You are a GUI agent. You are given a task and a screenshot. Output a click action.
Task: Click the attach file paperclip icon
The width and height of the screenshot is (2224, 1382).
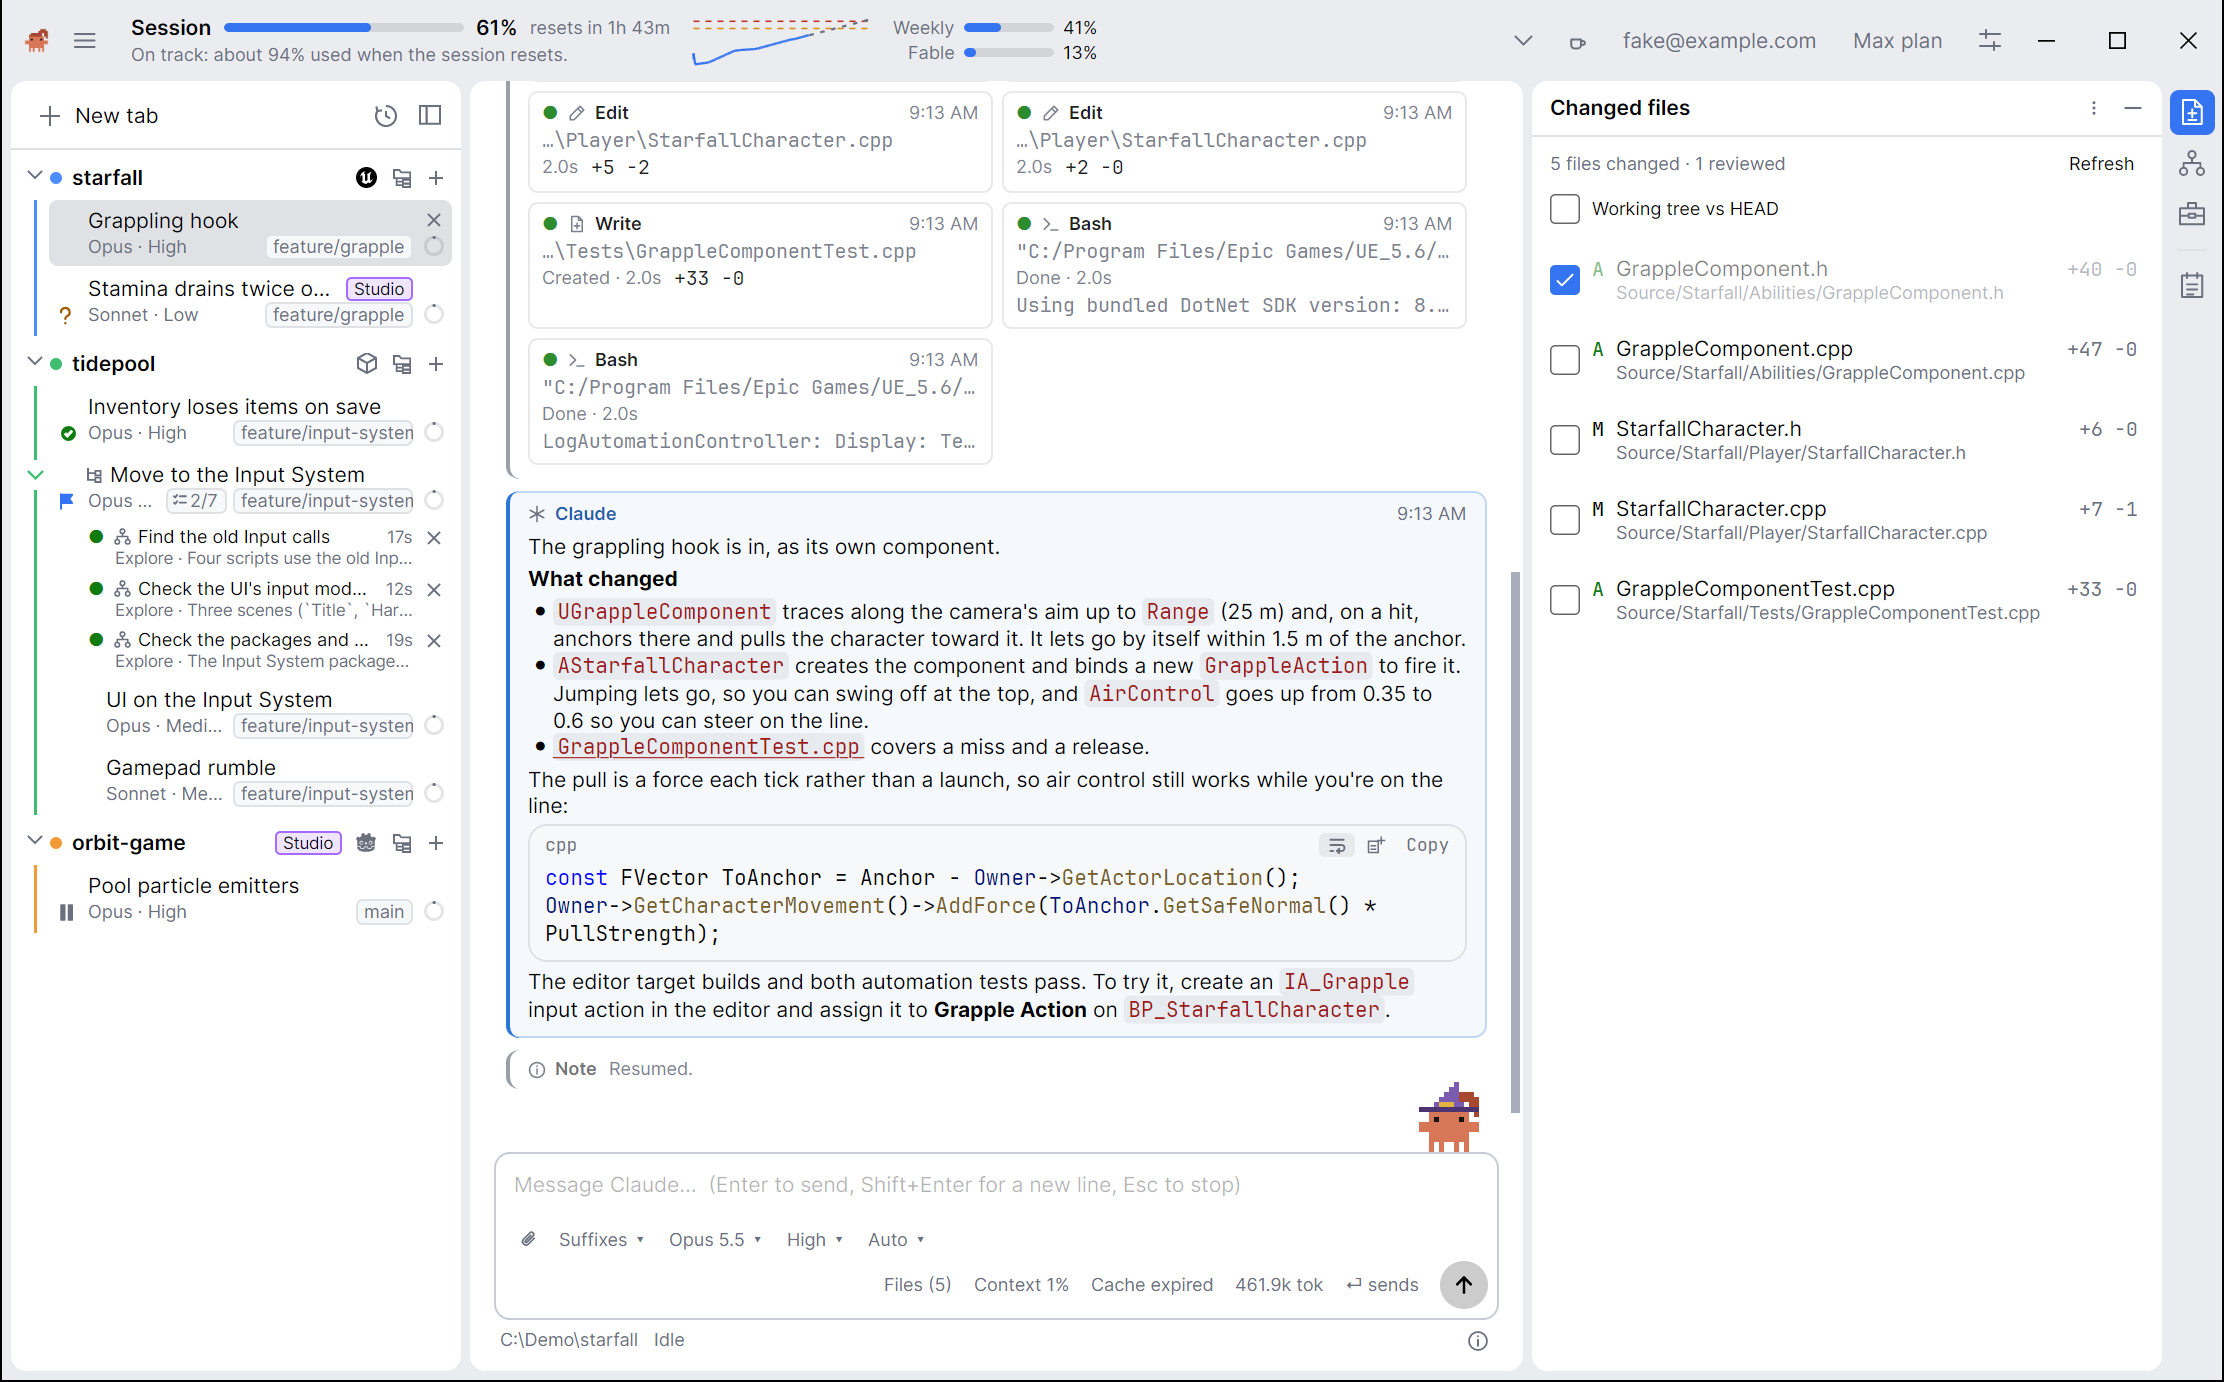pos(528,1239)
